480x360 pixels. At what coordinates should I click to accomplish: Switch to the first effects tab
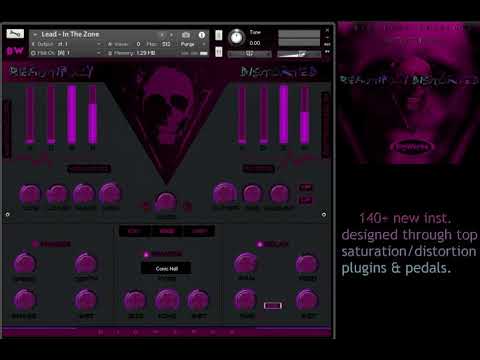coord(135,231)
